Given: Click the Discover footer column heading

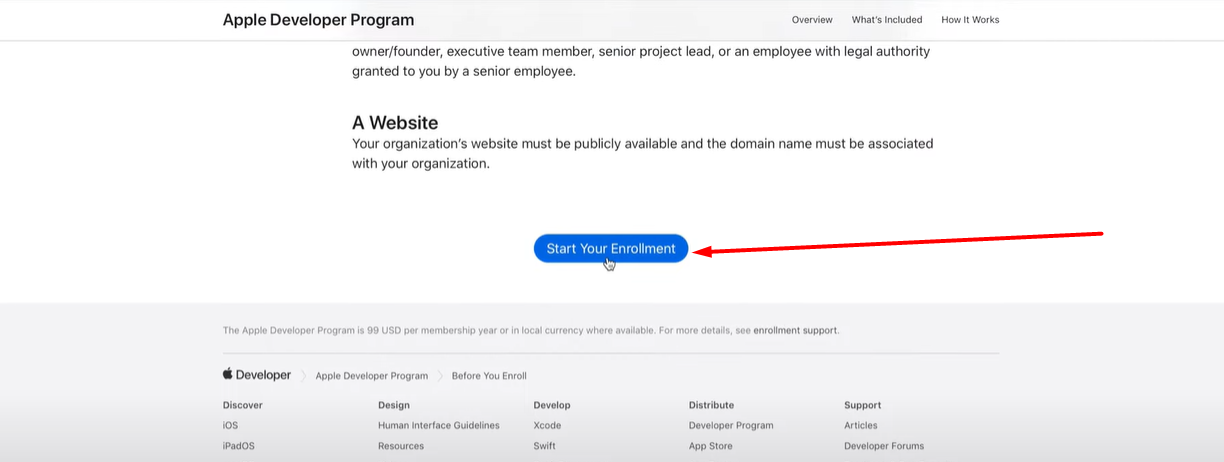Looking at the screenshot, I should pos(243,405).
